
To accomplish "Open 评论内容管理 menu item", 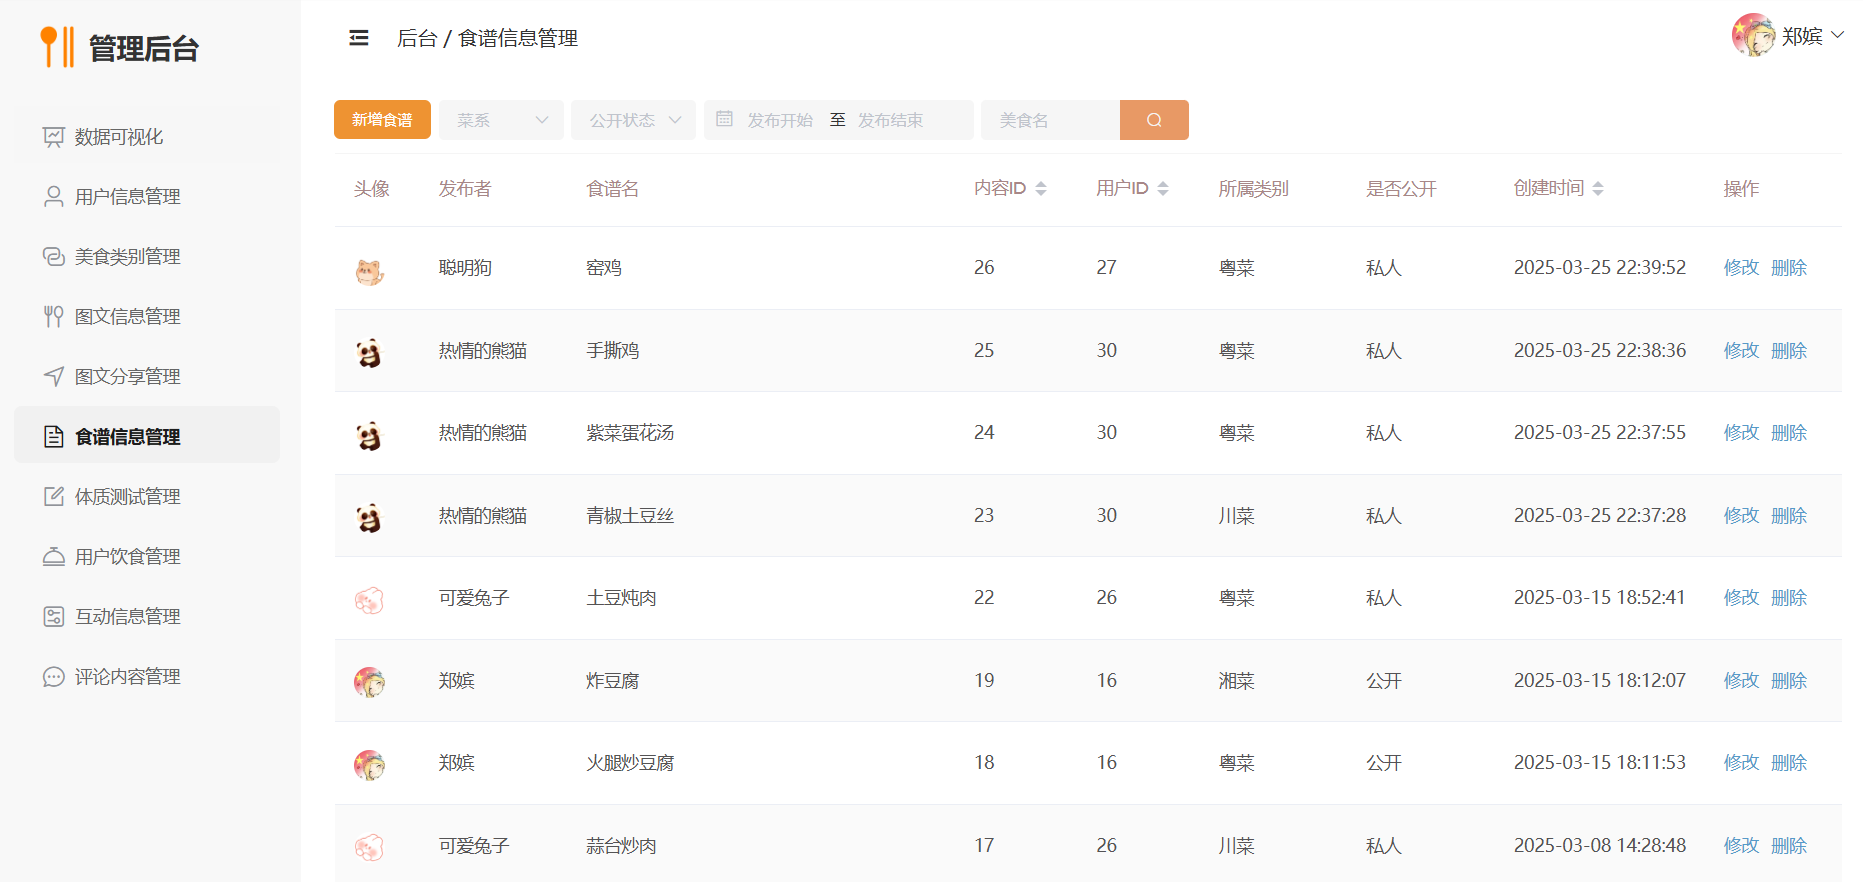I will [x=147, y=677].
